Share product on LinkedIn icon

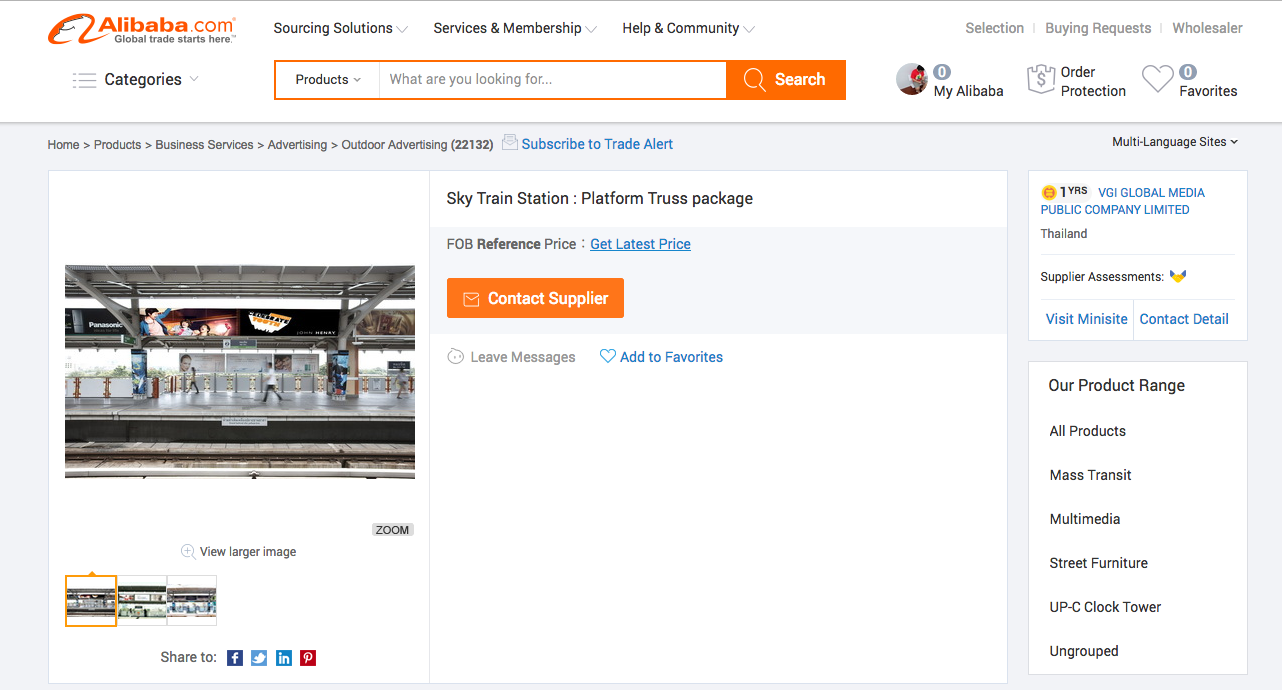click(284, 658)
